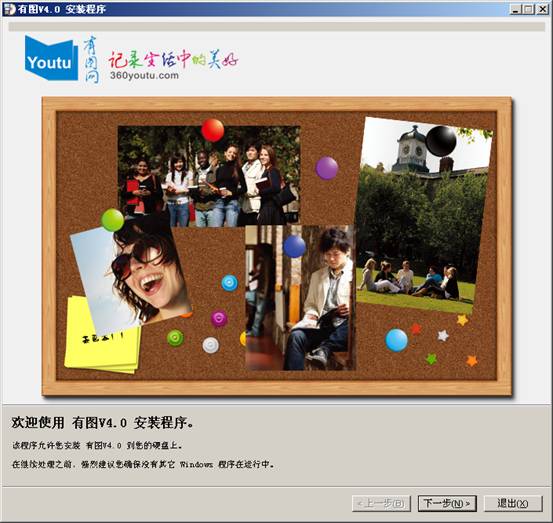Click the 下一步(N) next button

447,503
